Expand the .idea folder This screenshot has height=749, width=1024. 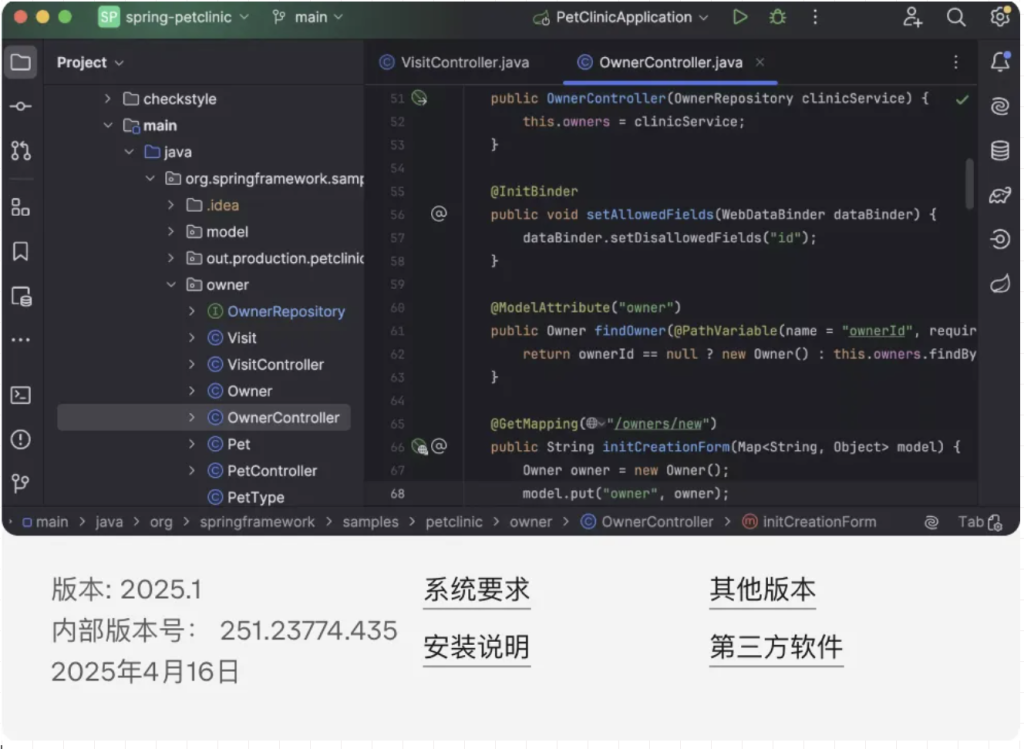[170, 205]
